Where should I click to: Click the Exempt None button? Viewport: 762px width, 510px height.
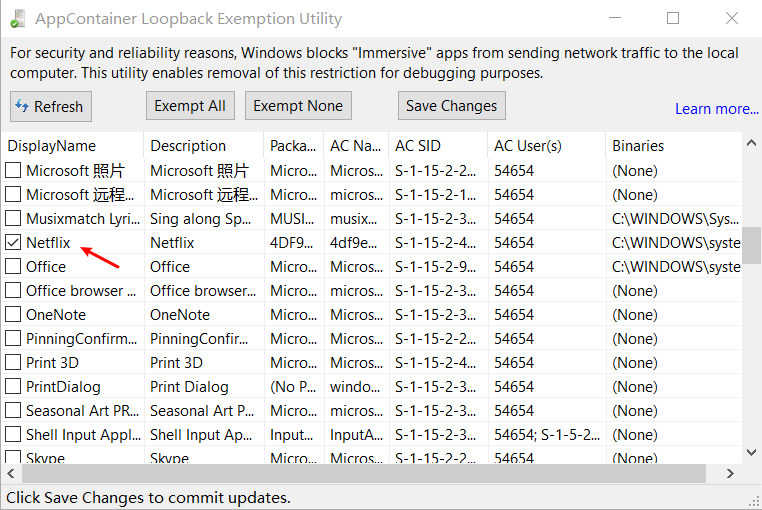coord(298,106)
